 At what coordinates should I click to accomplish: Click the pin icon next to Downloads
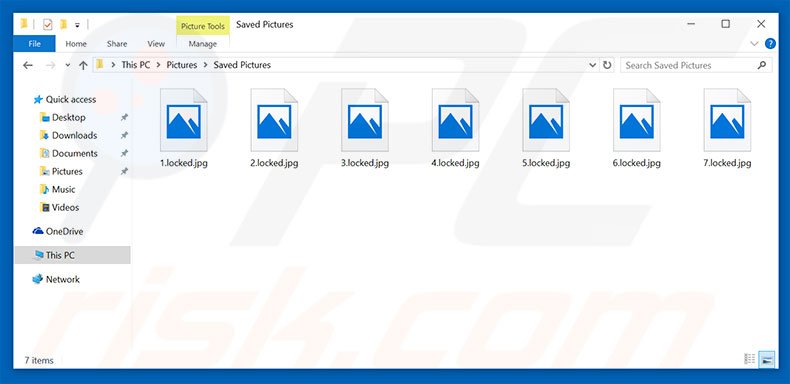[x=124, y=136]
